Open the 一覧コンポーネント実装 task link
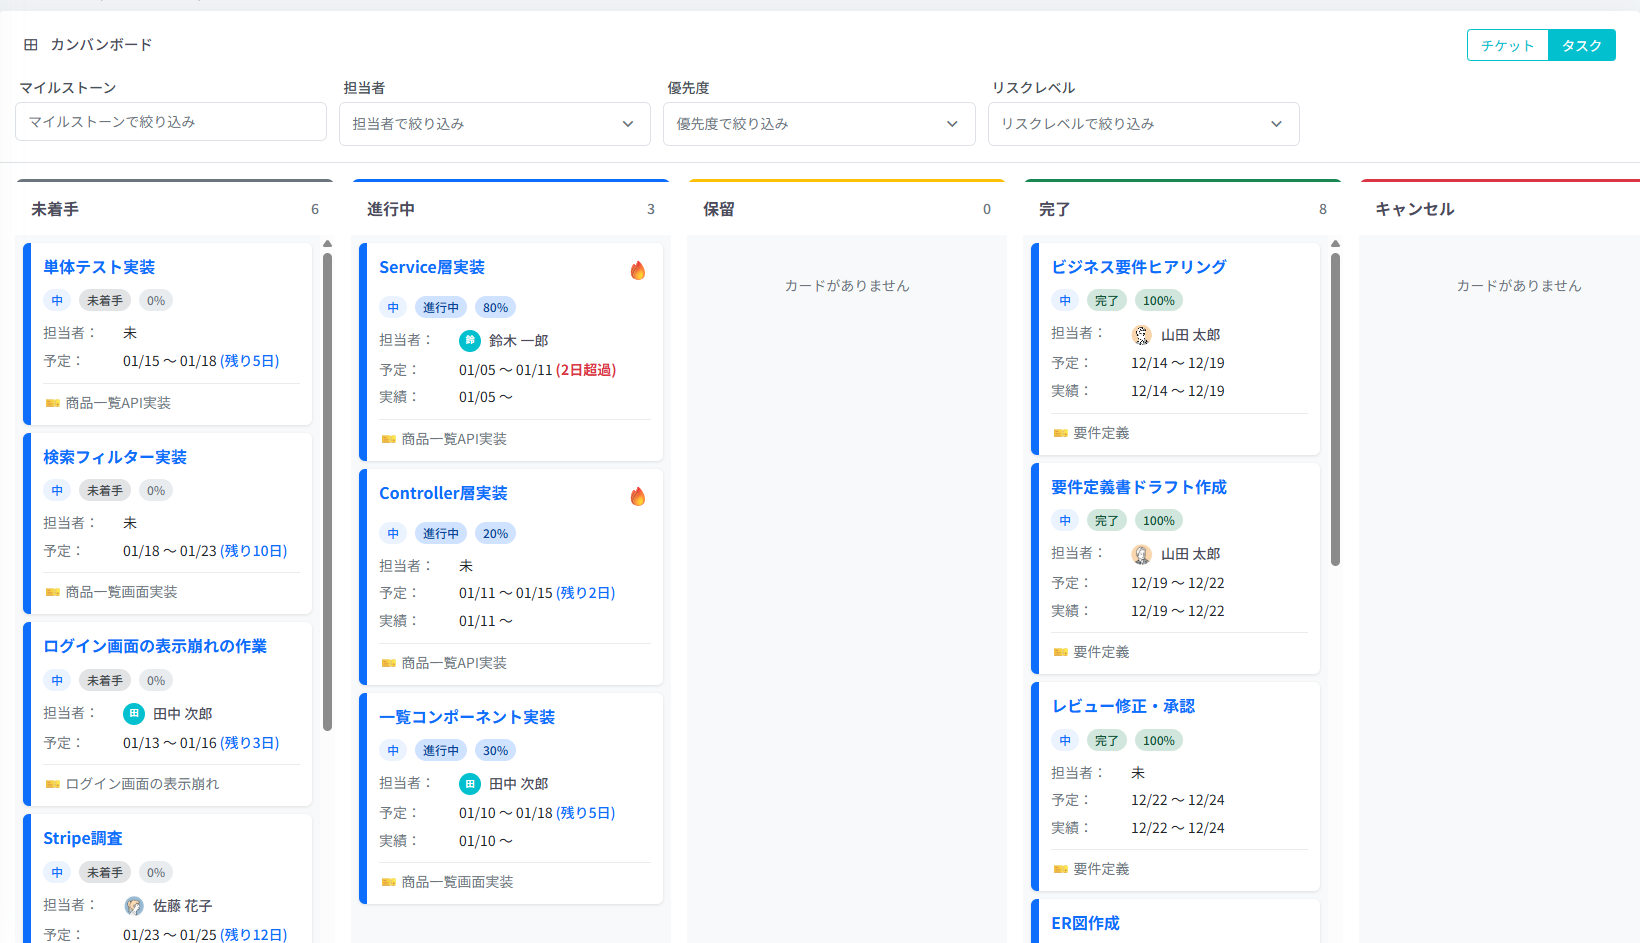This screenshot has width=1640, height=943. (x=467, y=717)
